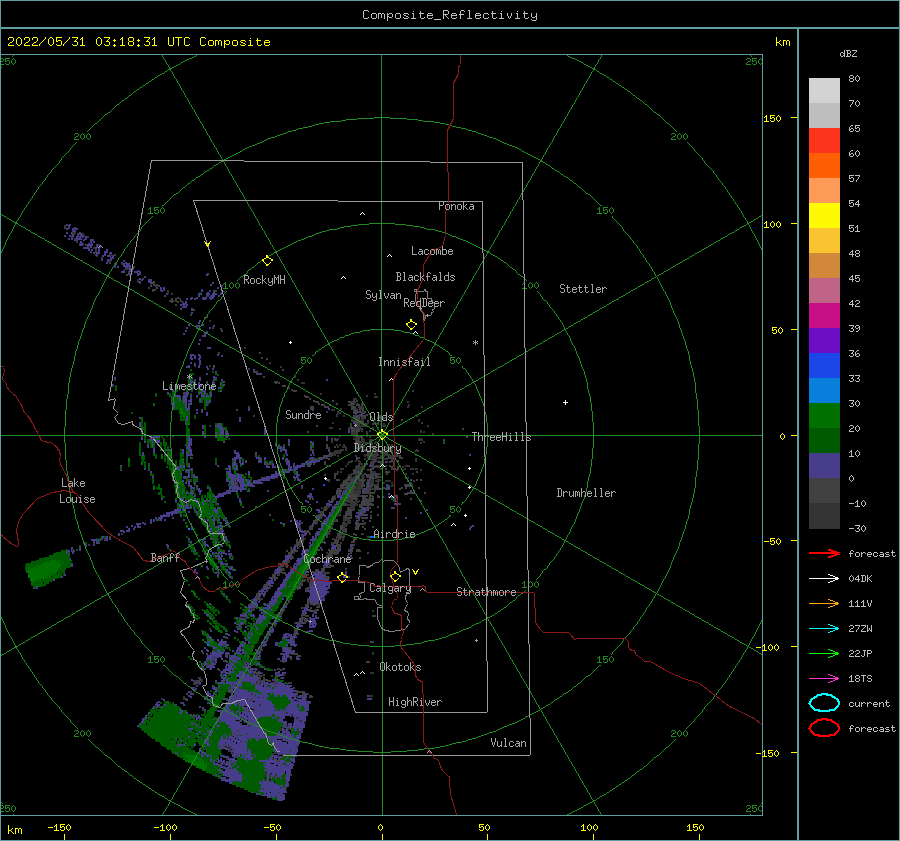Click the Vulcan label
Viewport: 900px width, 841px height.
509,743
